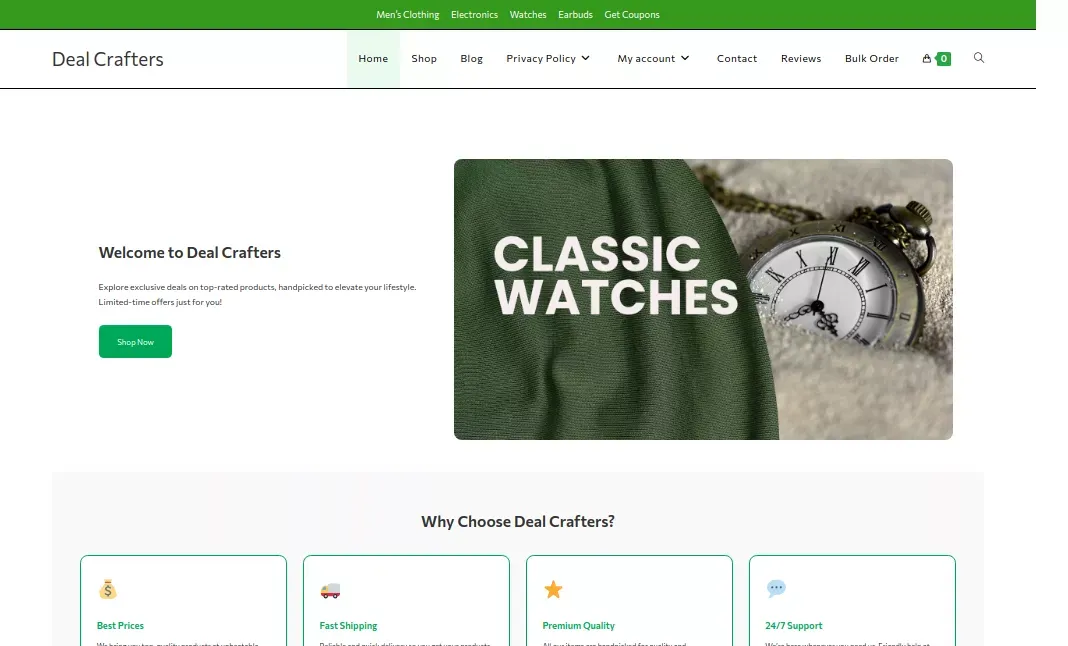Click the search magnifier icon

[979, 58]
